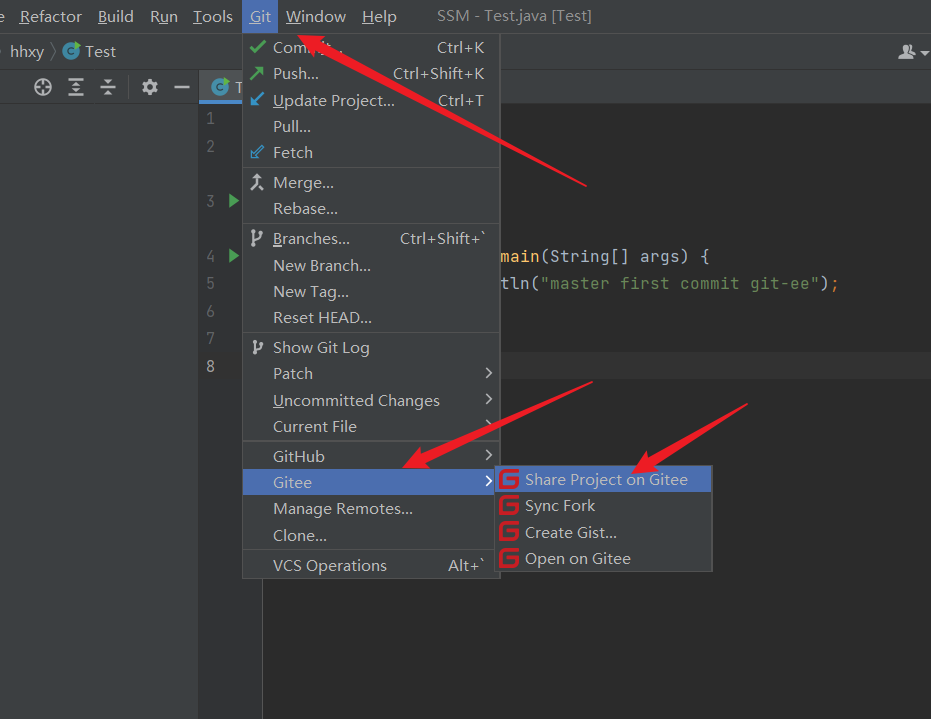The height and width of the screenshot is (719, 931).
Task: Click Gitee logo beside Open on Gitee
Action: point(509,558)
